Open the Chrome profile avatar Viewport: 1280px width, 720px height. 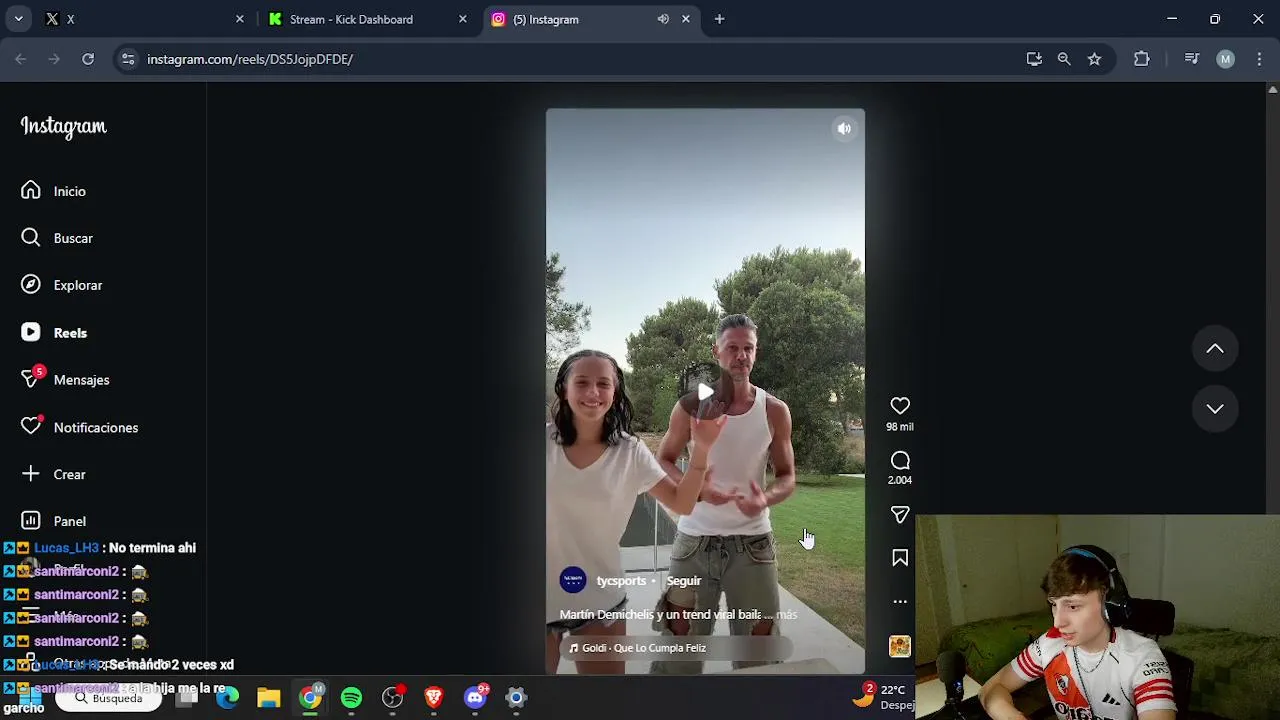(x=1225, y=59)
